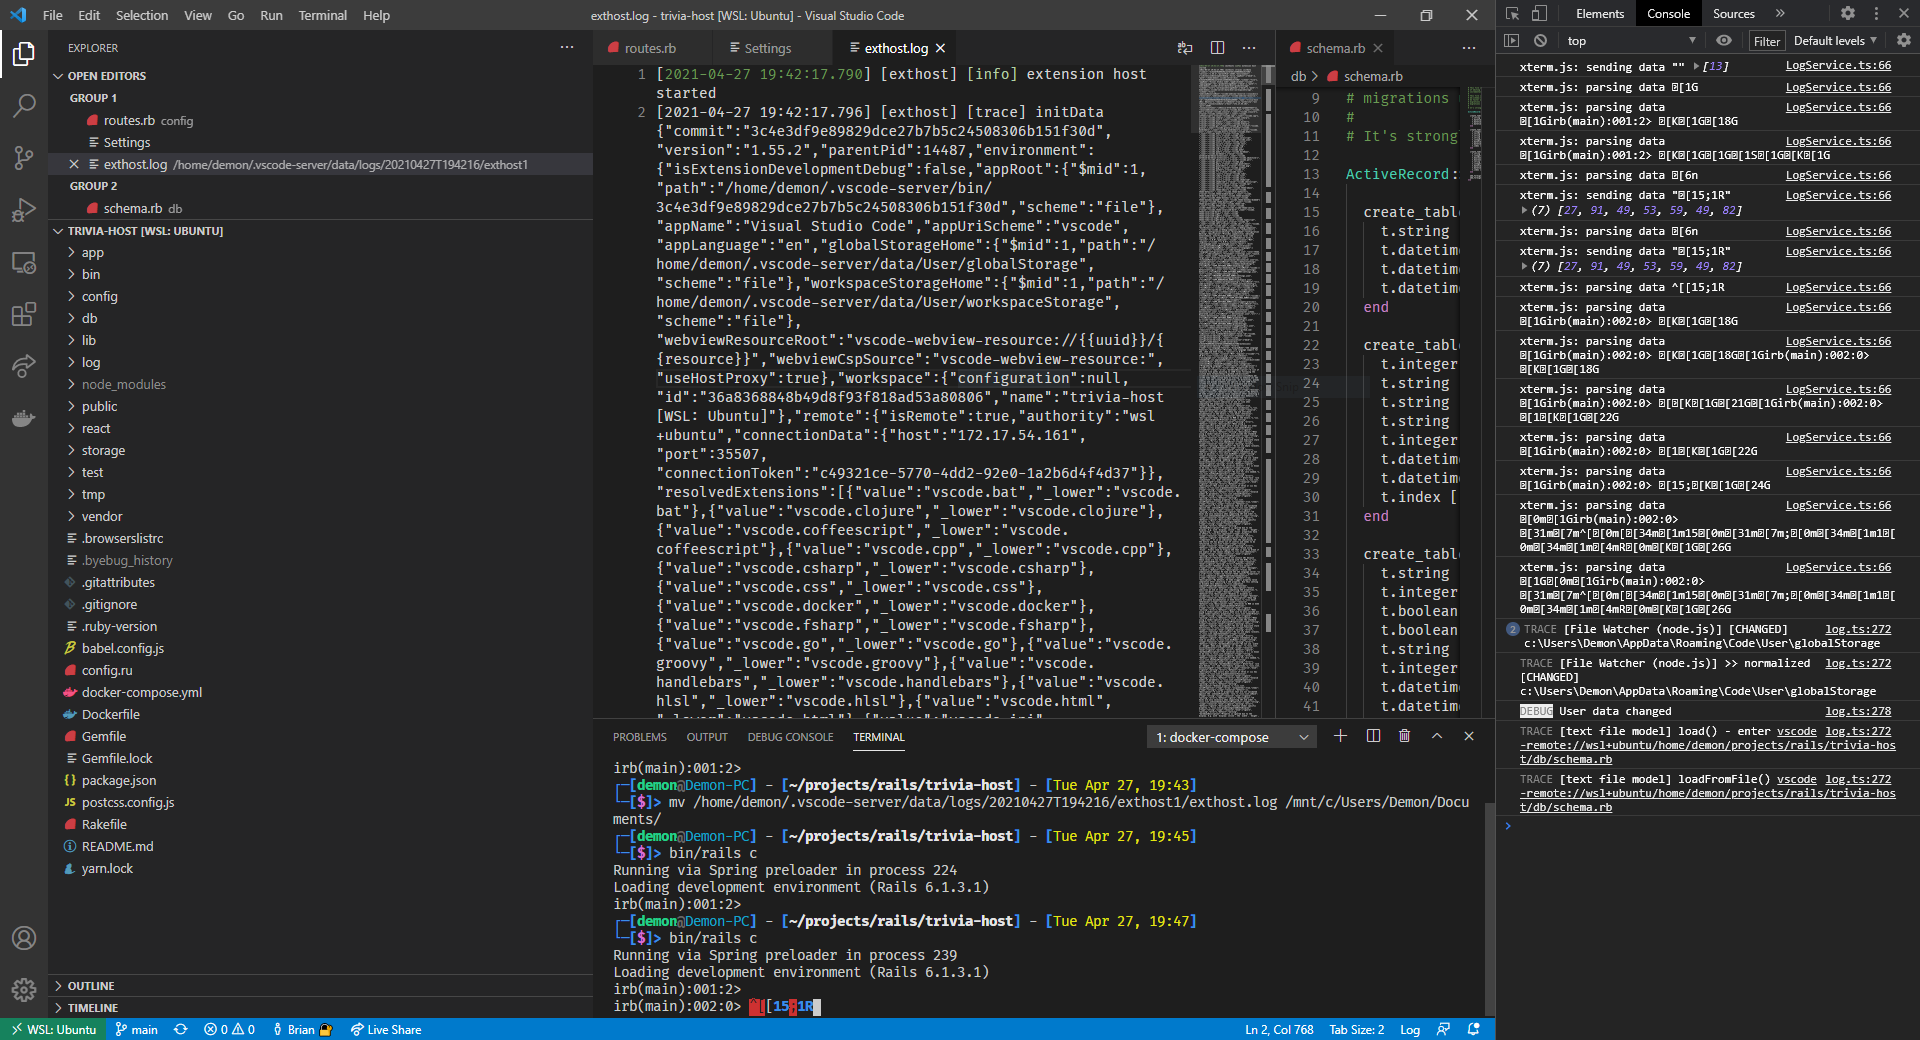
Task: Expand the OUTLINE section
Action: (91, 985)
